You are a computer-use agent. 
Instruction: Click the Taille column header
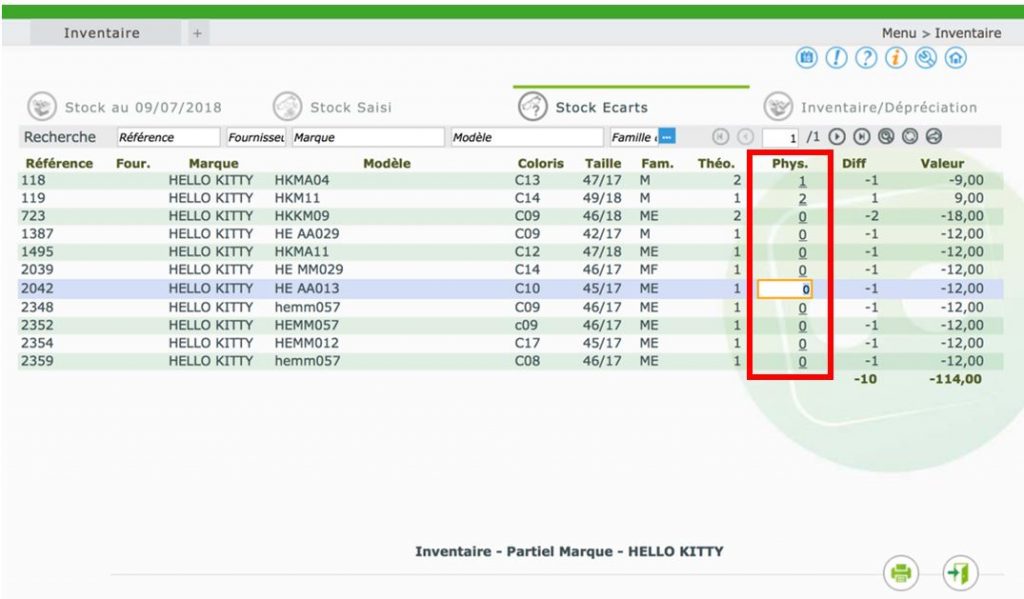[603, 163]
